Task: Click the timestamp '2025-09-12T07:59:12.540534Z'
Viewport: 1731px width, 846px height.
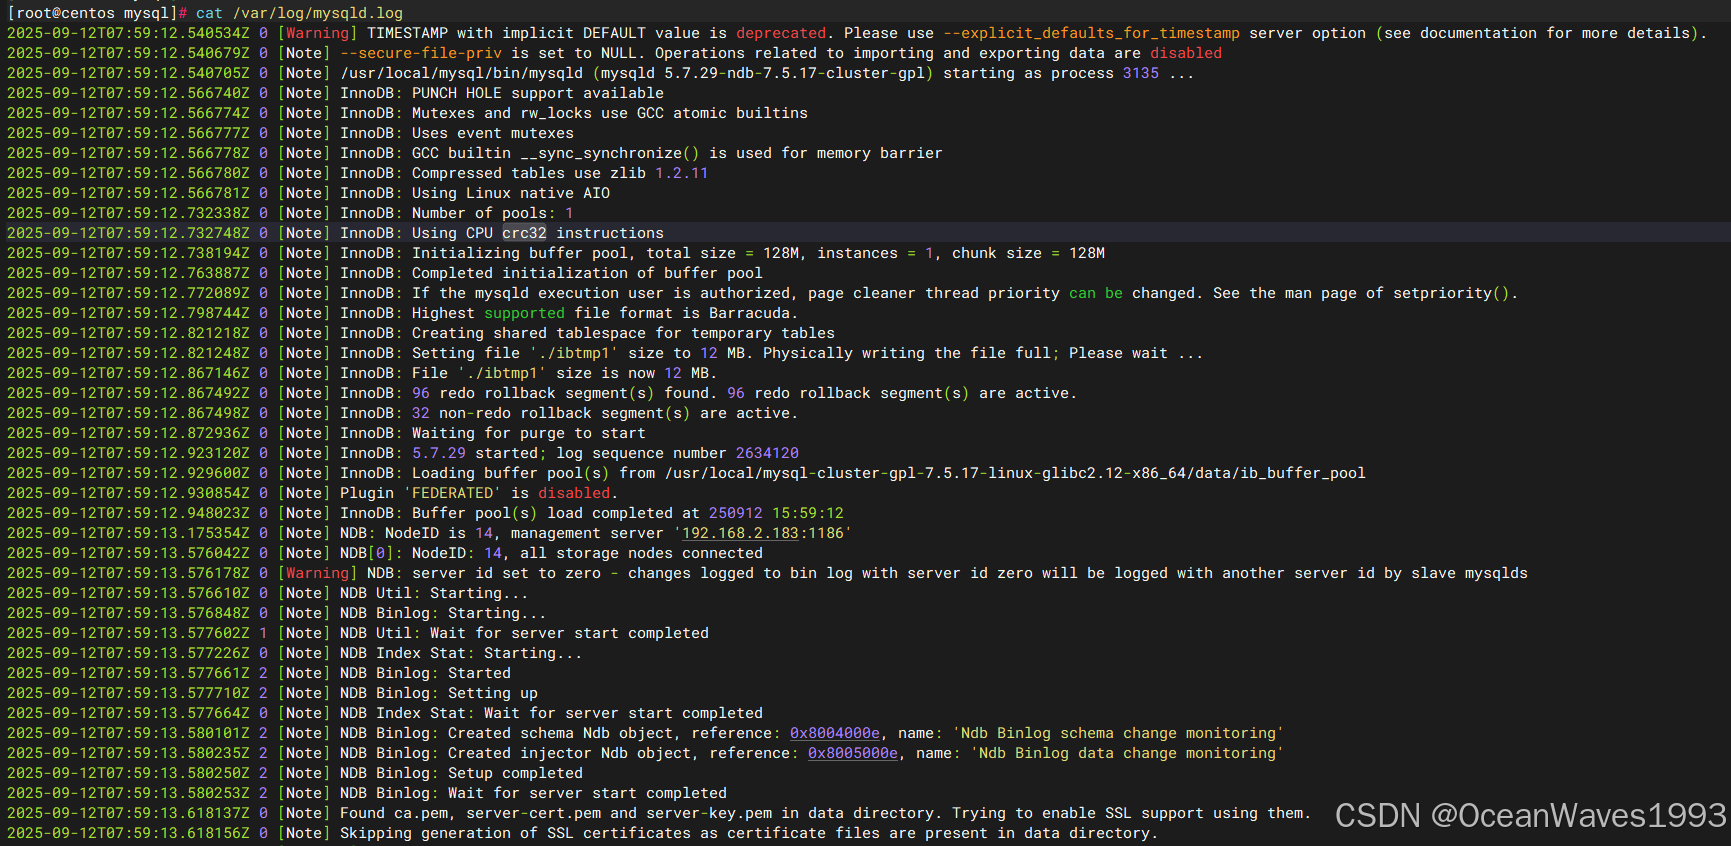Action: point(128,33)
